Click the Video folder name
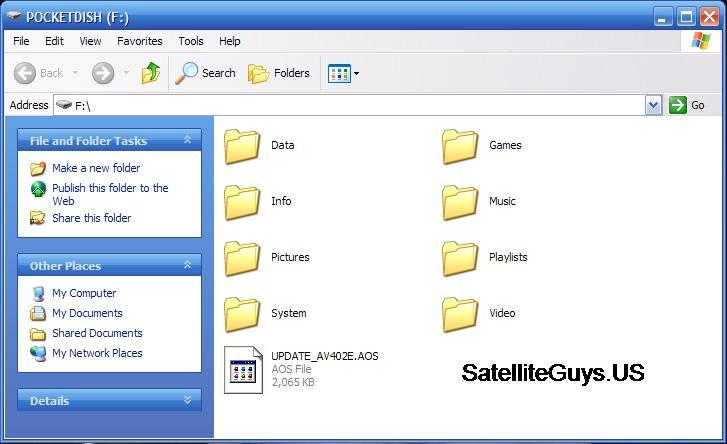727x444 pixels. click(x=502, y=313)
